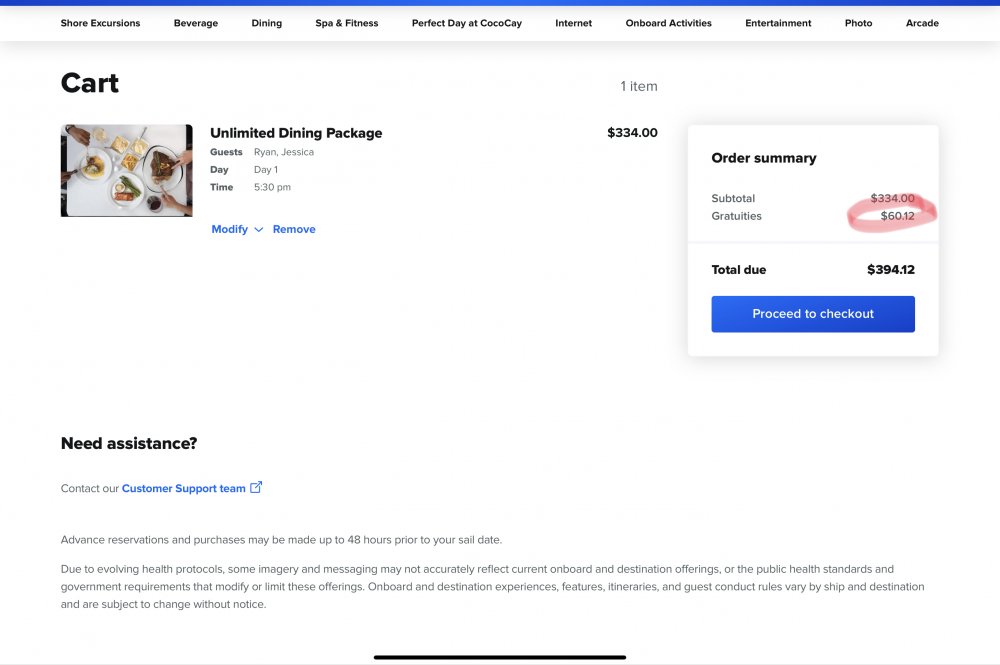Go to the Dining section
Viewport: 1000px width, 665px height.
click(267, 23)
